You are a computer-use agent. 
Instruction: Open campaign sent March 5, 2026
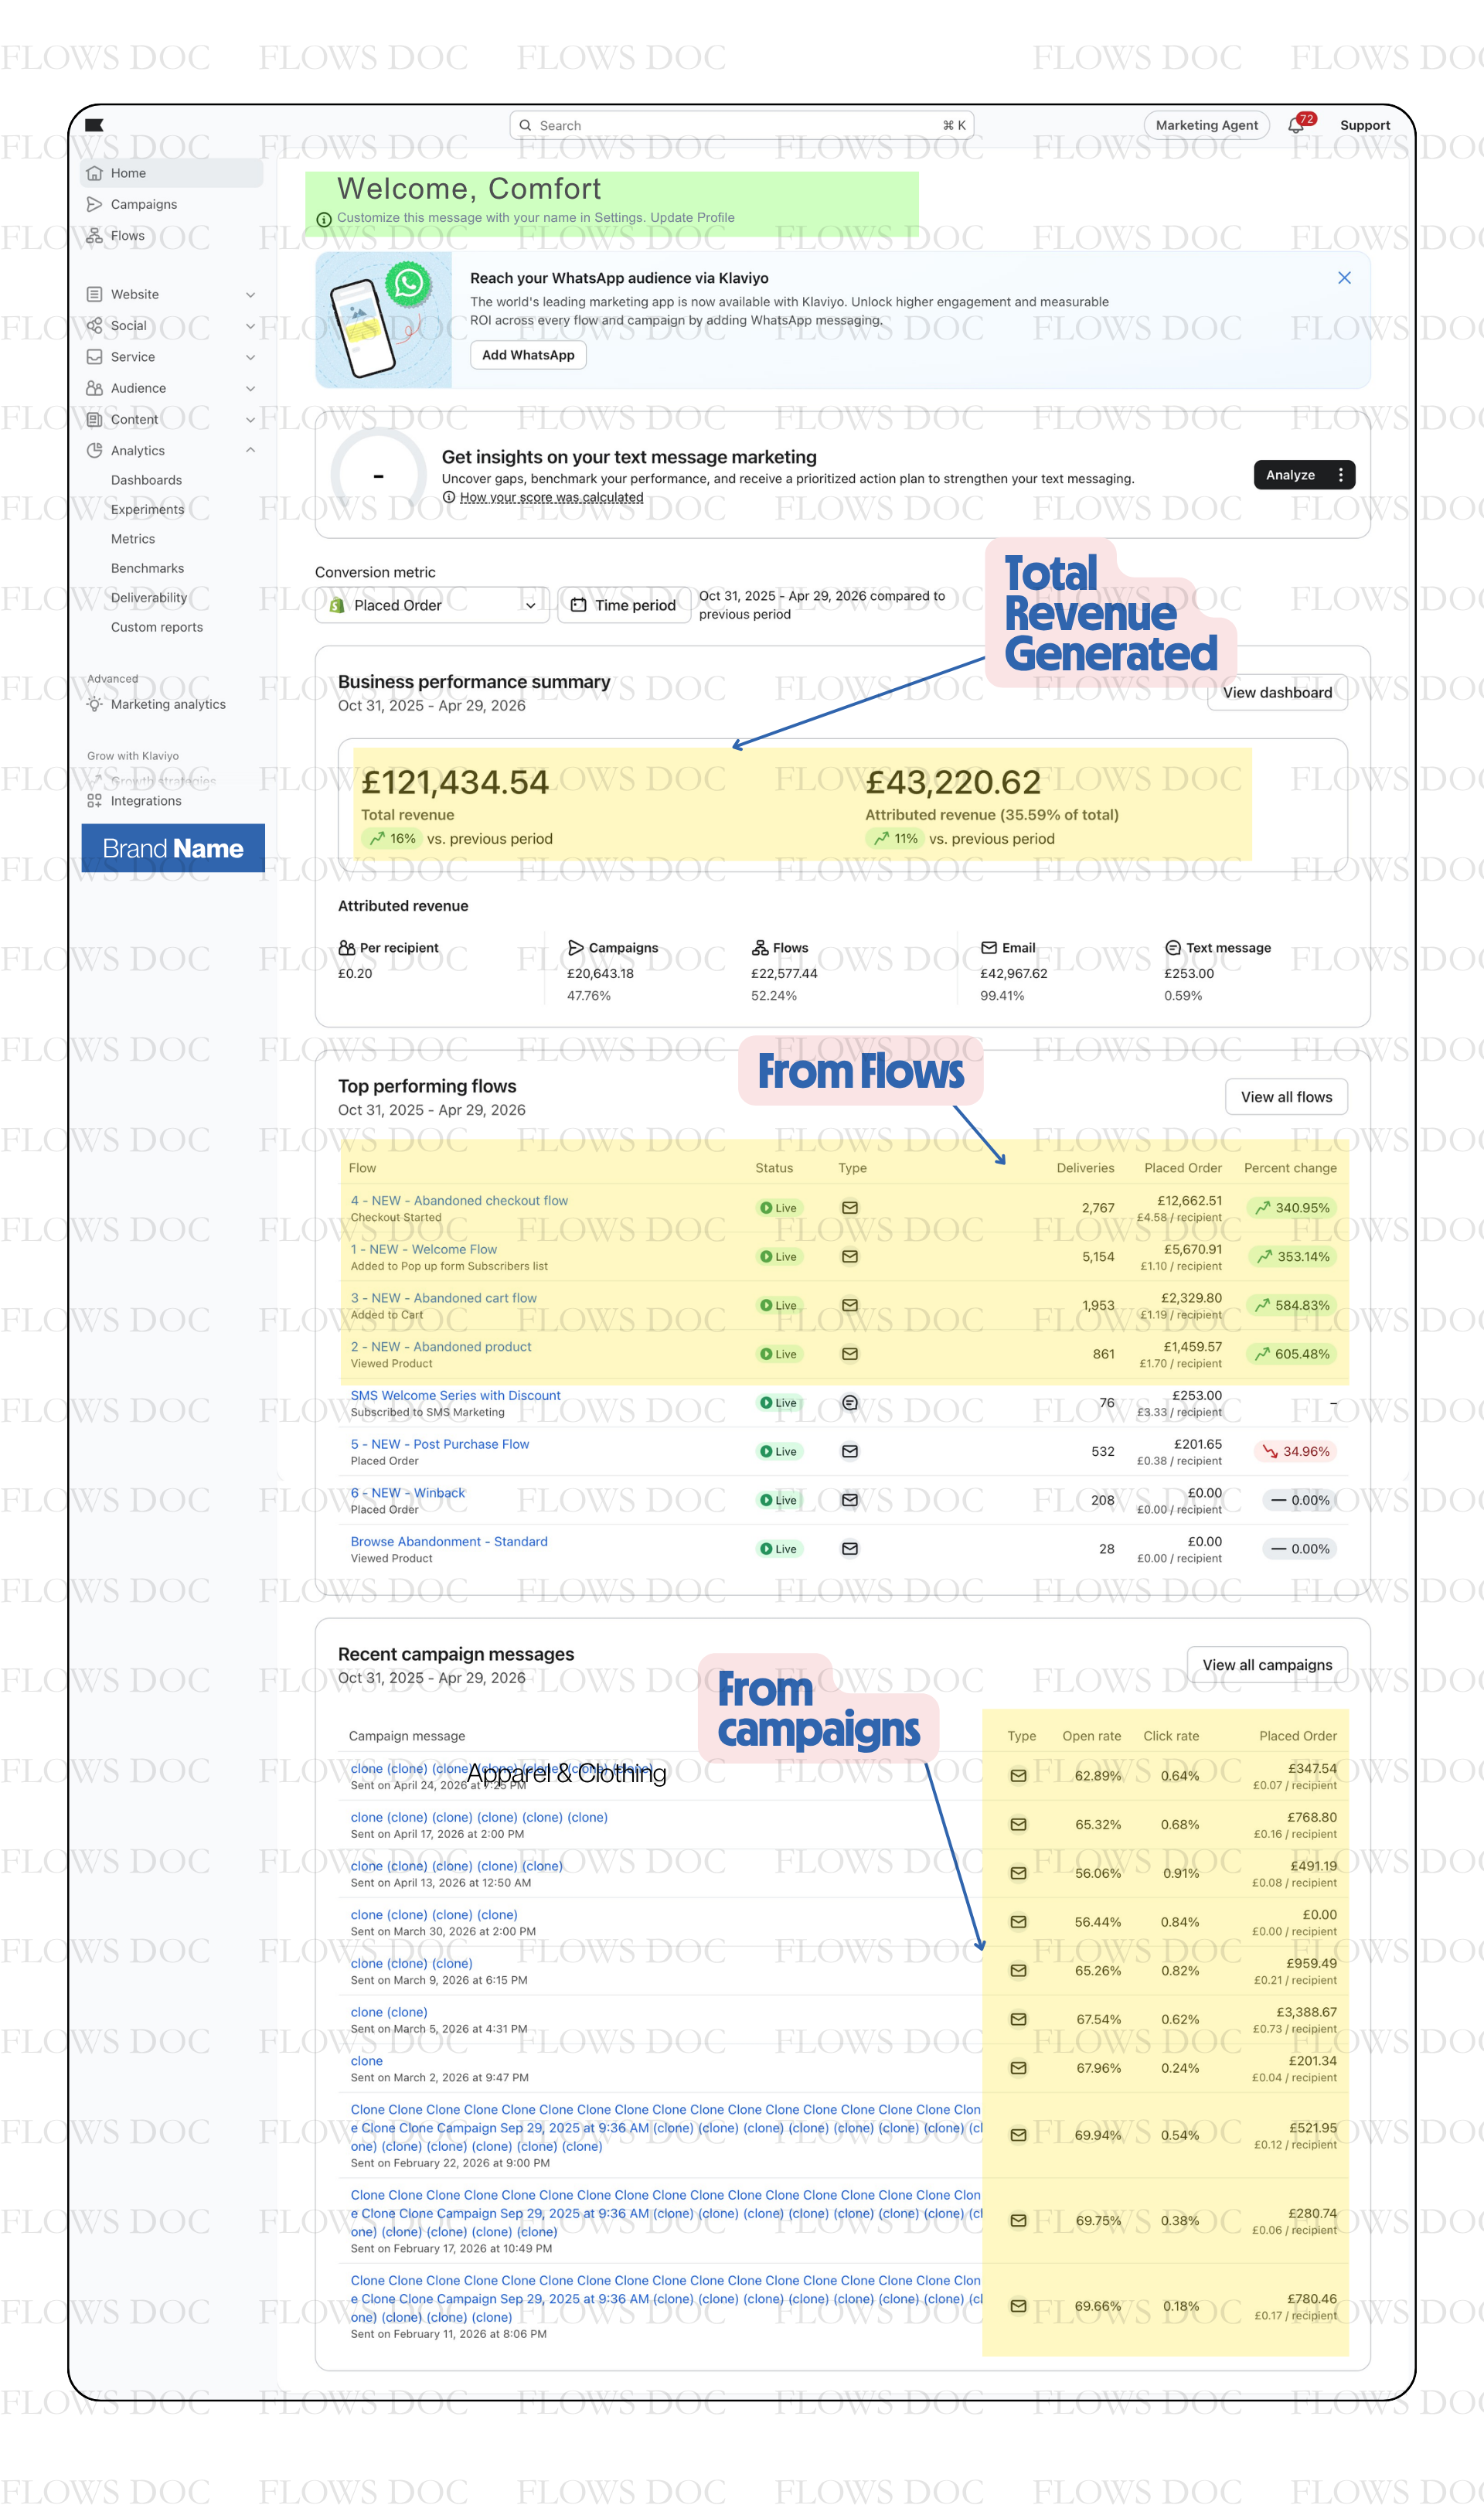click(x=389, y=2013)
